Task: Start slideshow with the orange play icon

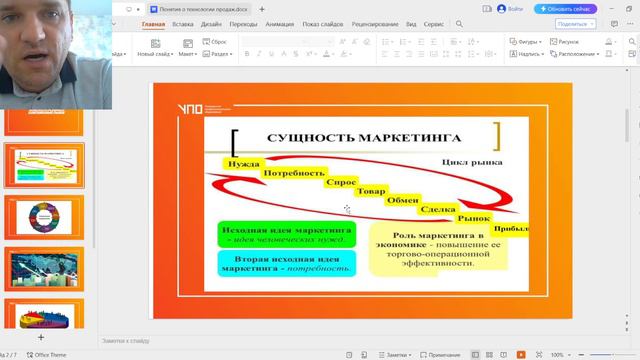Action: pyautogui.click(x=521, y=355)
